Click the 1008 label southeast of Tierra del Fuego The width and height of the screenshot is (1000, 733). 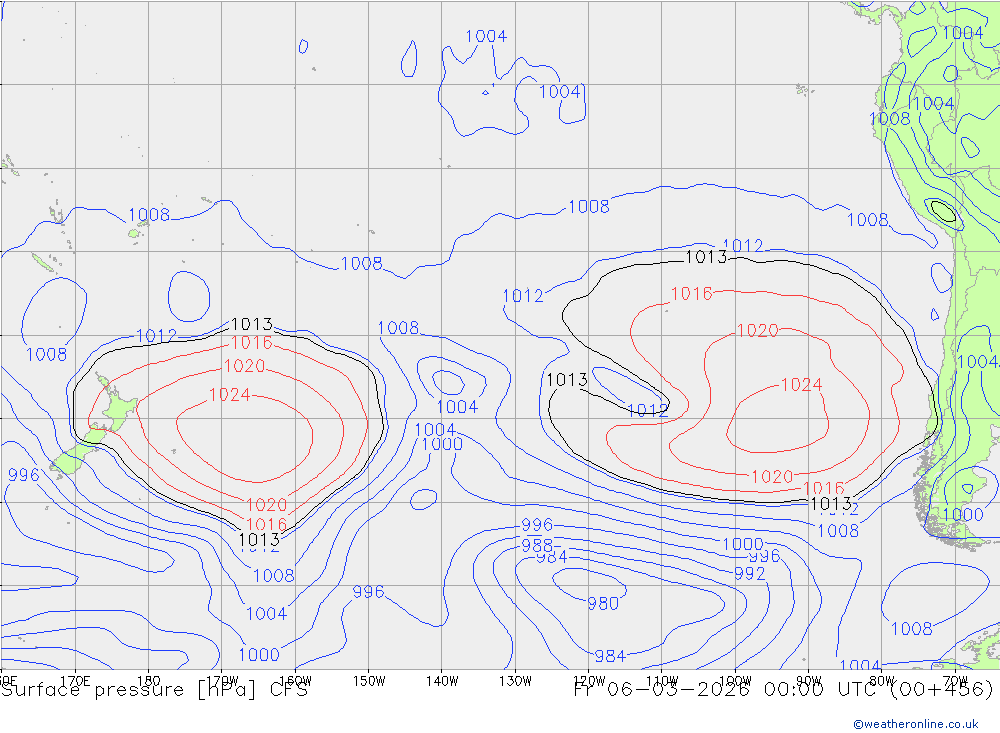pyautogui.click(x=912, y=628)
